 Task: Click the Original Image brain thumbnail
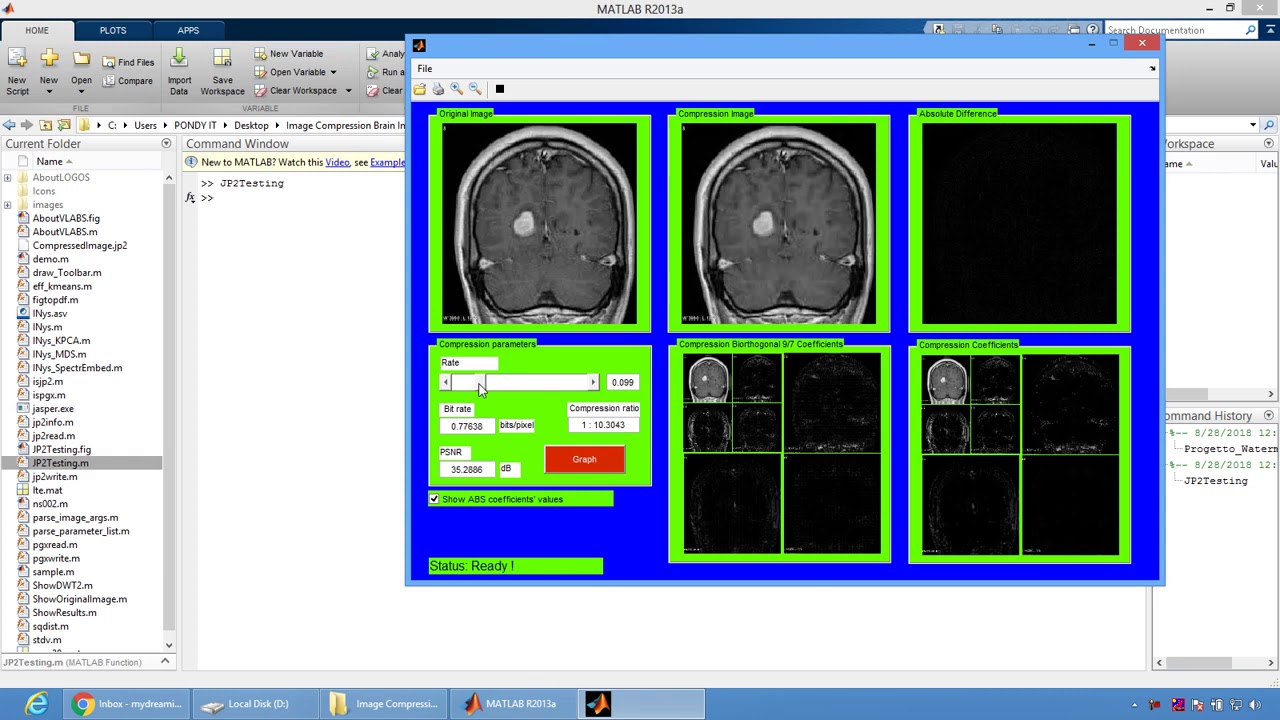click(x=539, y=224)
